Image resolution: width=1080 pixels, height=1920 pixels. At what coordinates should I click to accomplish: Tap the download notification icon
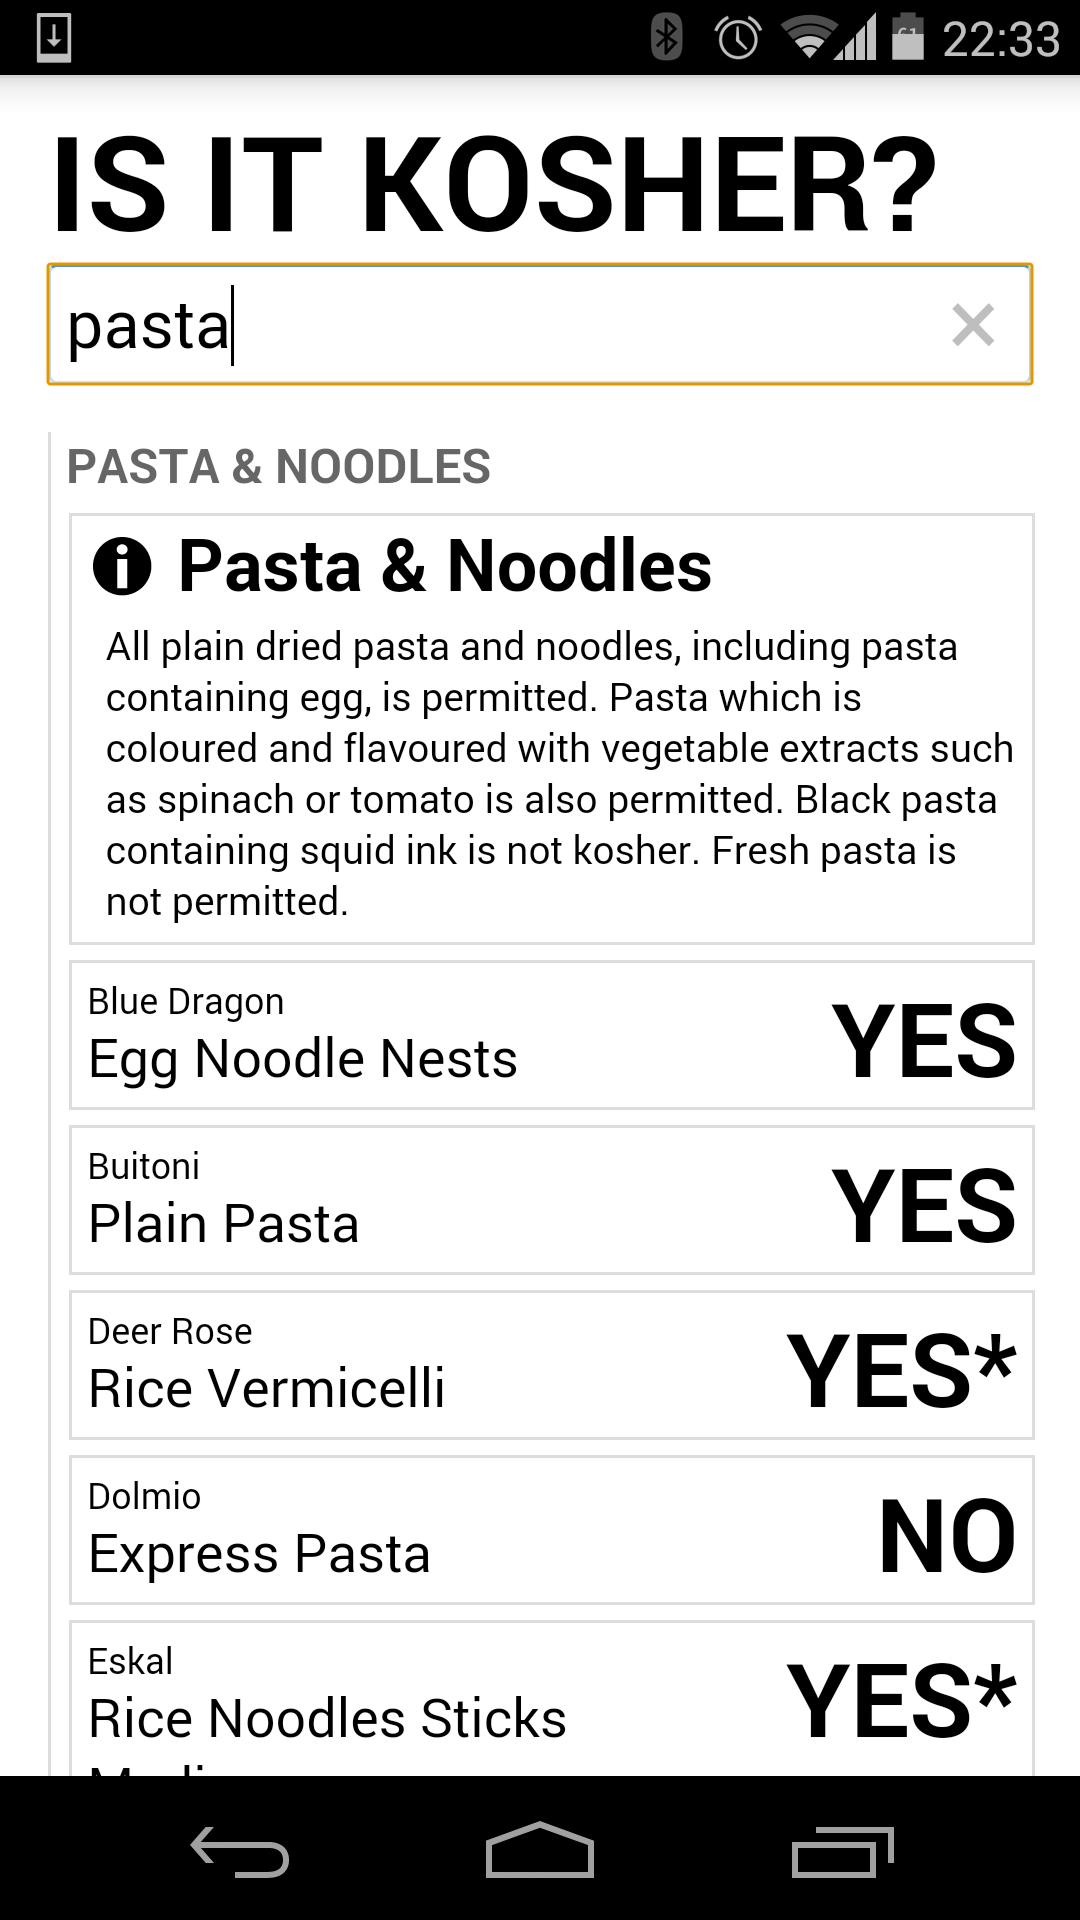pos(53,38)
